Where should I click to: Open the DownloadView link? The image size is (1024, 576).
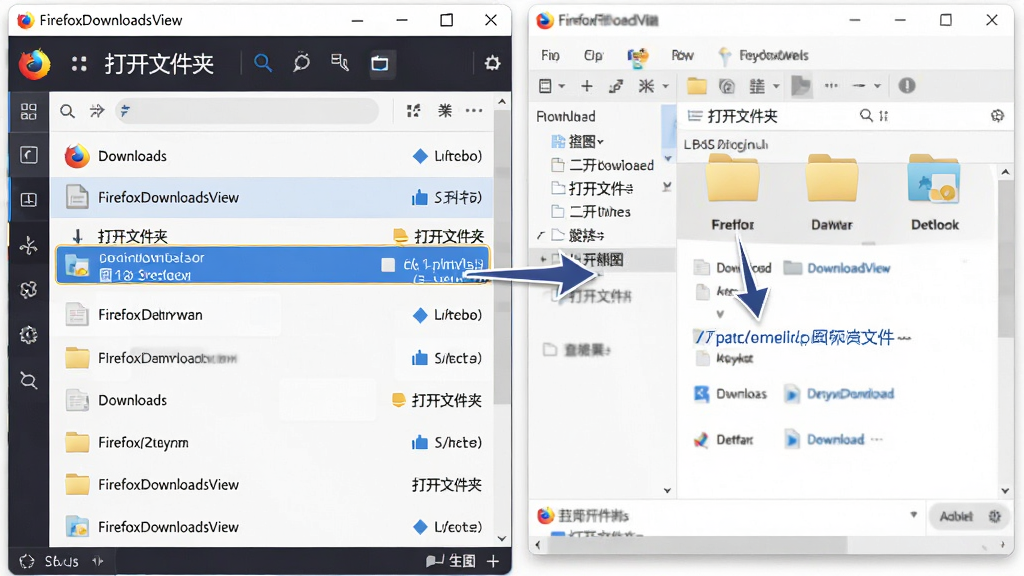[848, 268]
